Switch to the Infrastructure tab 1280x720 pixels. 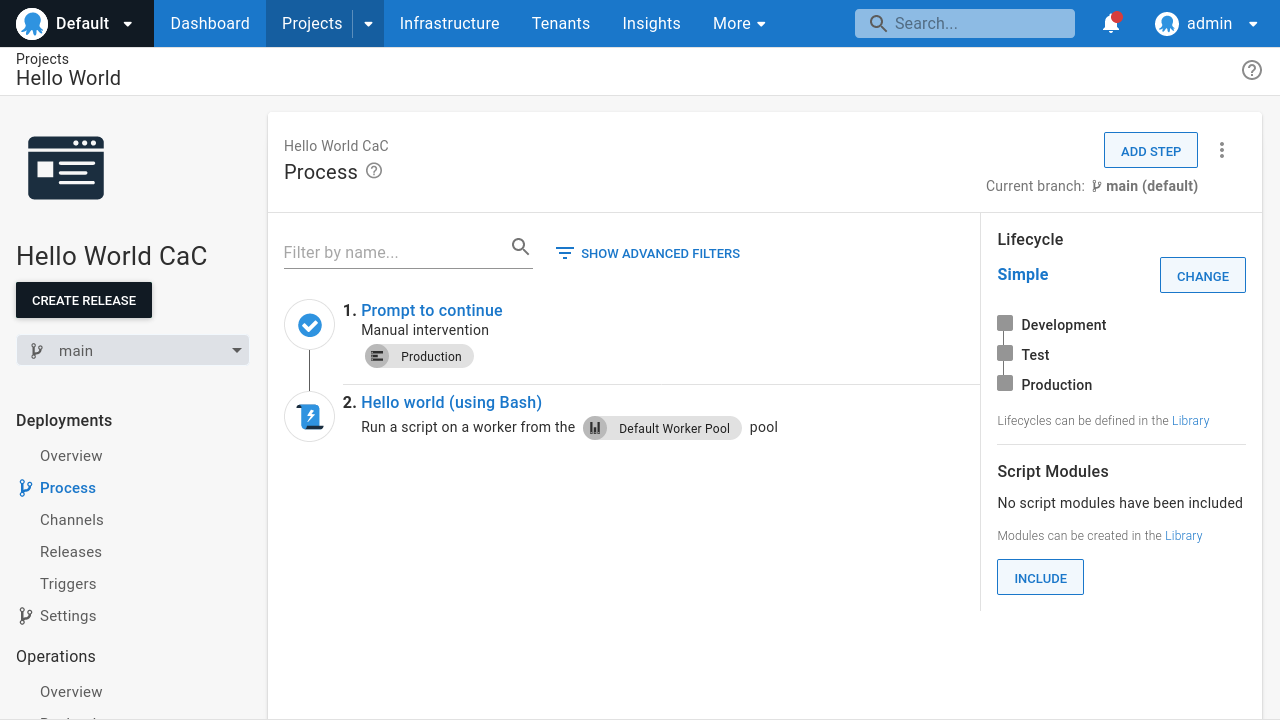point(449,23)
